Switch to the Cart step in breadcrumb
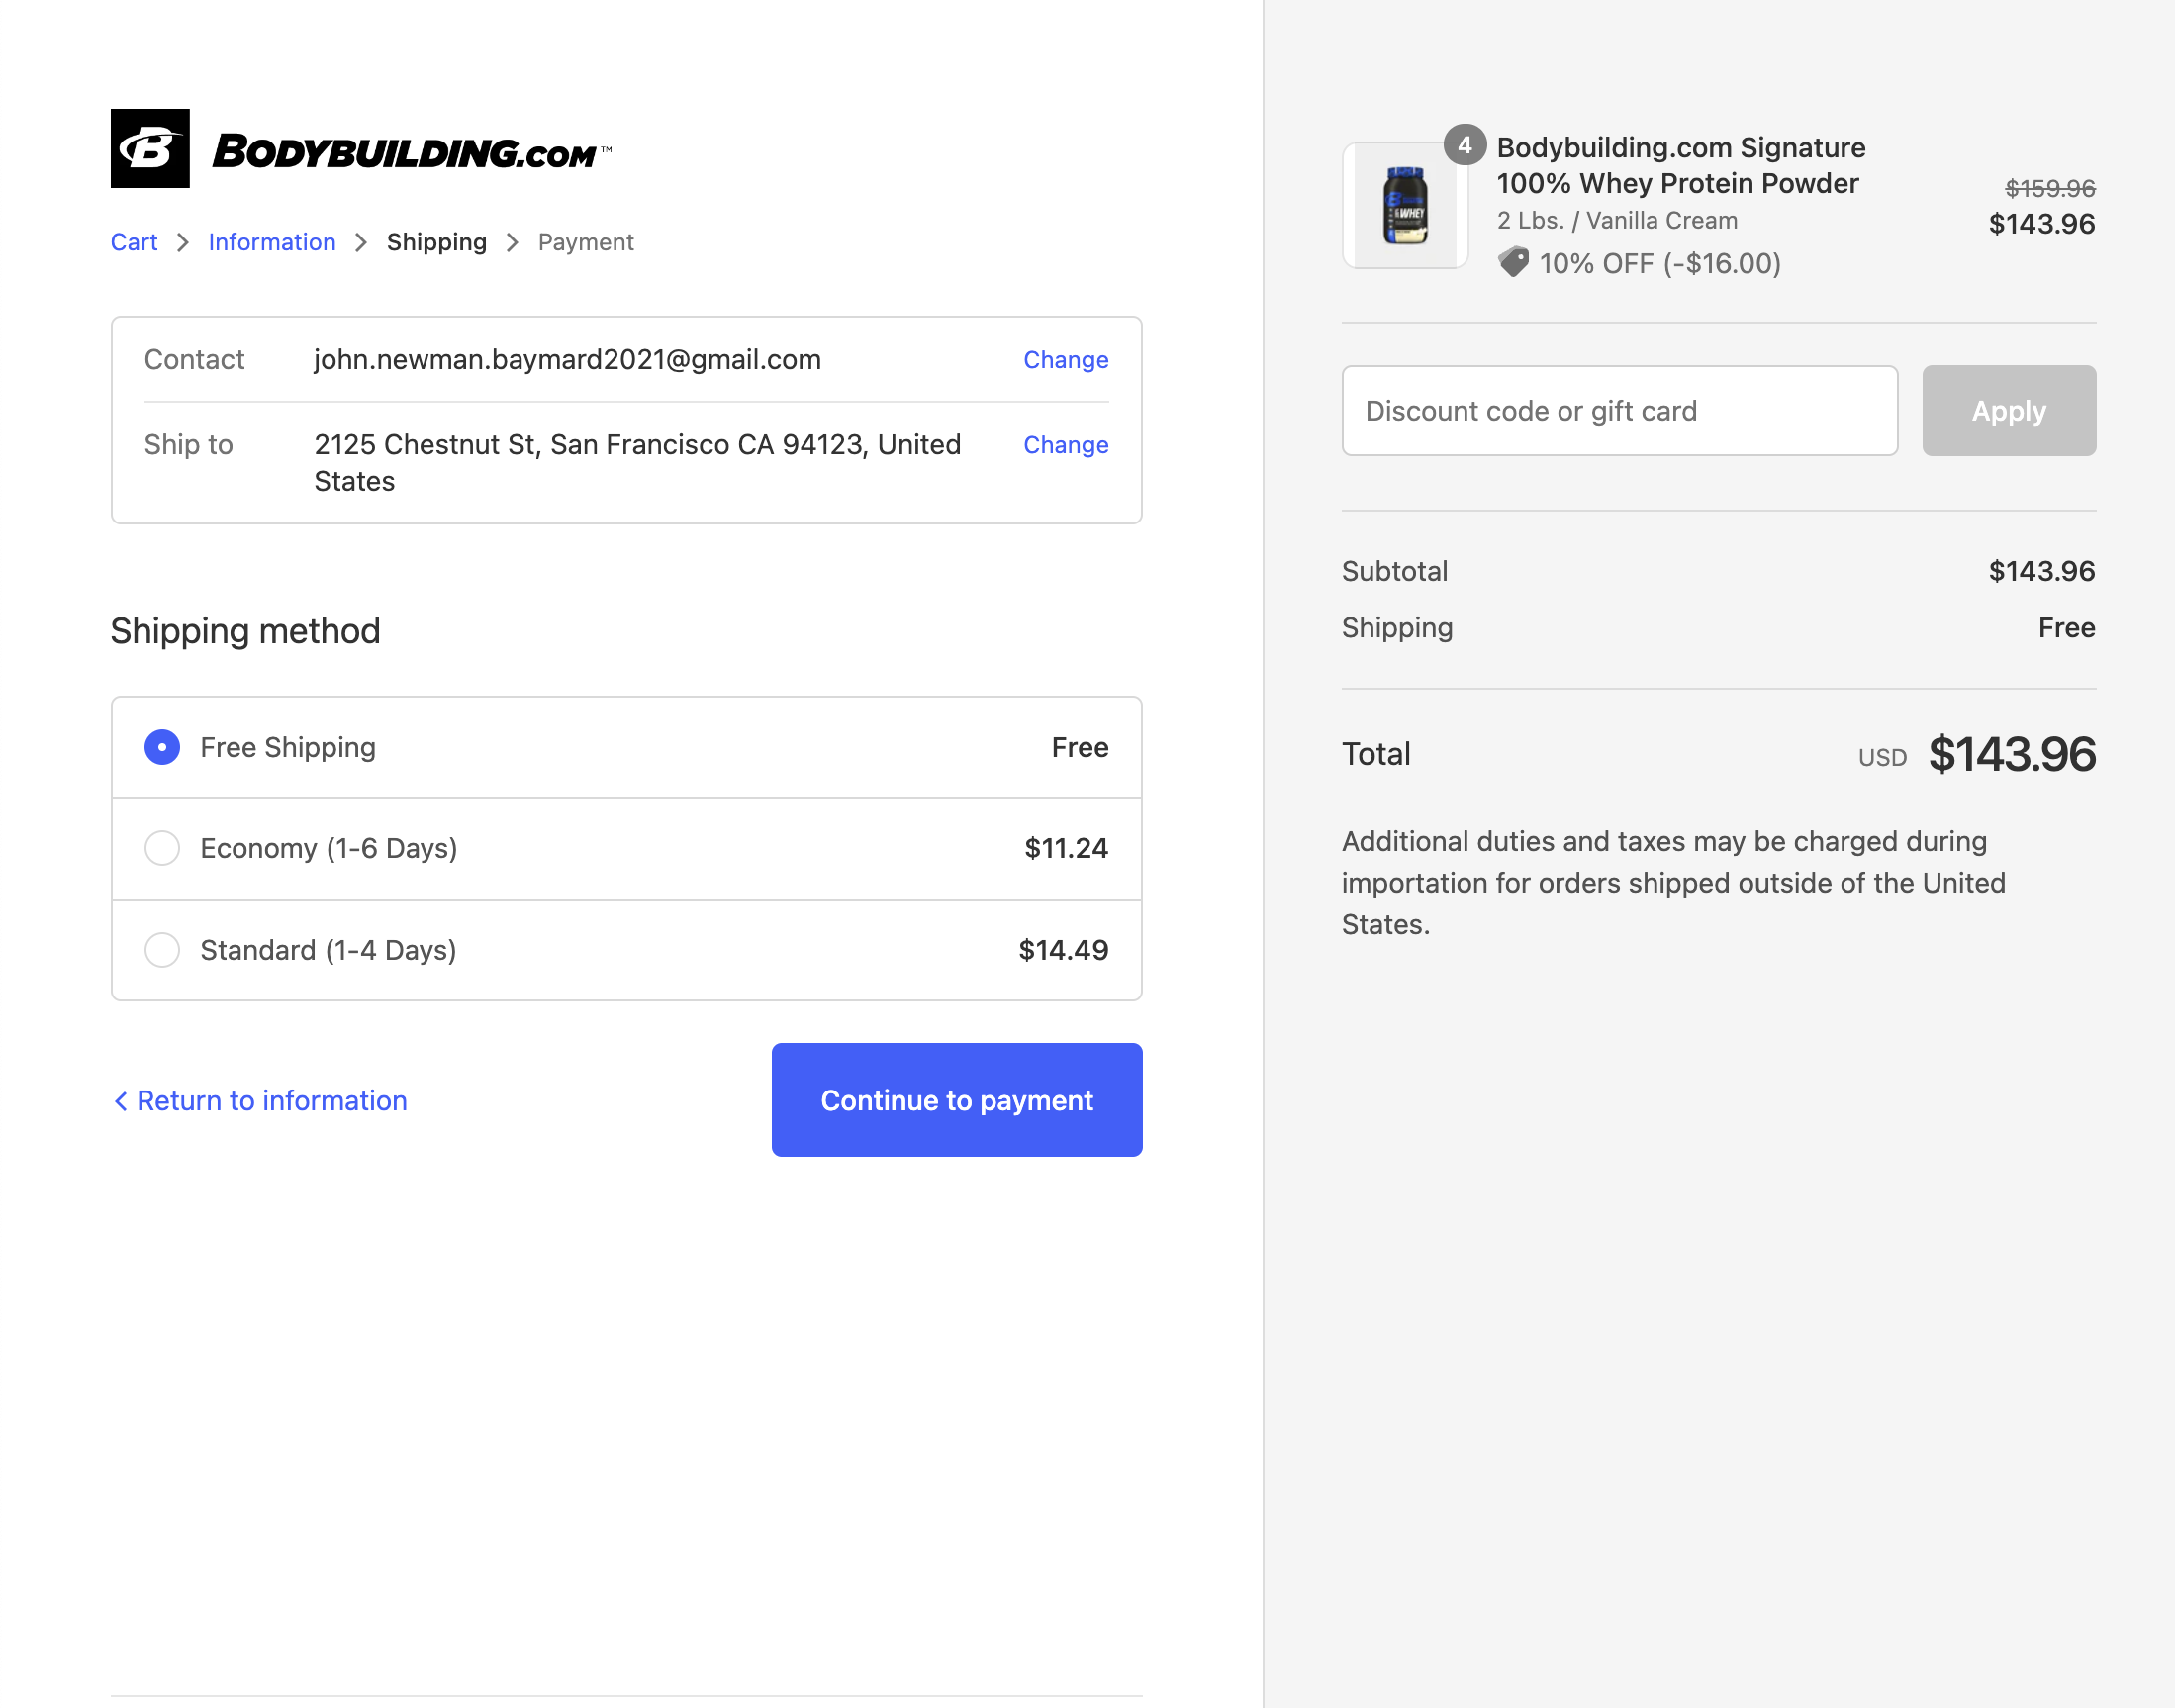 point(134,242)
